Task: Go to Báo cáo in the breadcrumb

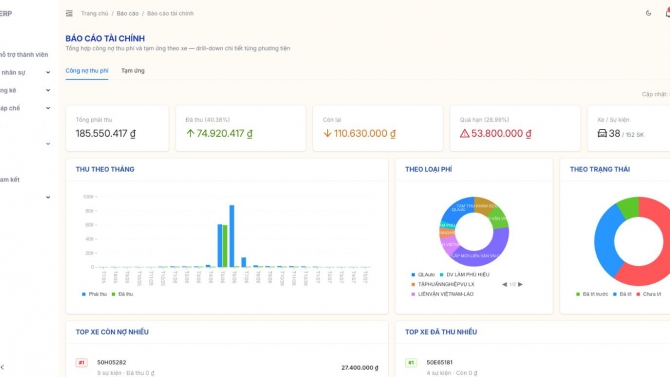Action: 128,14
